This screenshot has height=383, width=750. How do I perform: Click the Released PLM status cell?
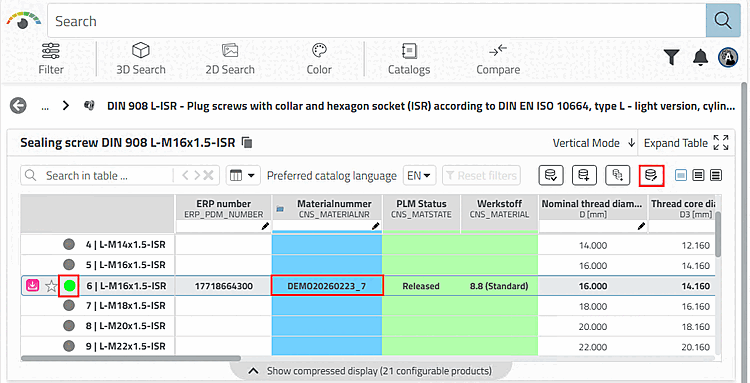(x=421, y=286)
